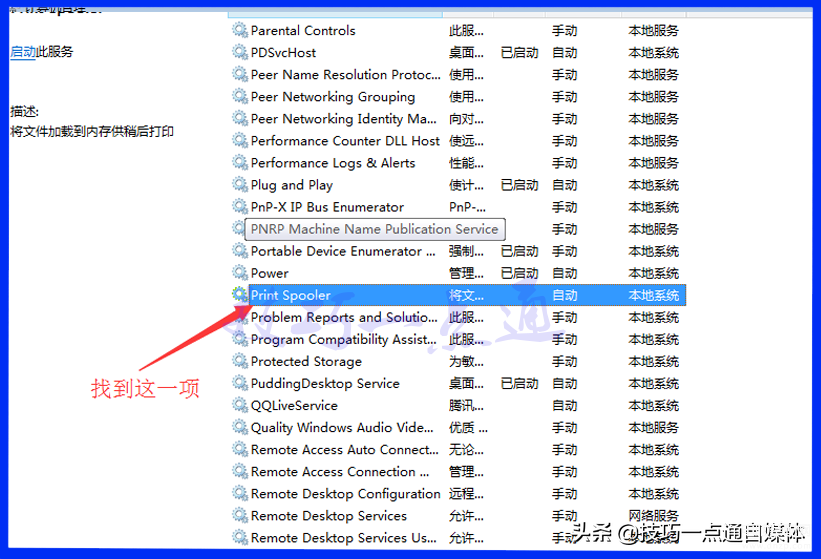The height and width of the screenshot is (559, 821).
Task: Click the gear icon next to Print Spooler
Action: tap(240, 295)
